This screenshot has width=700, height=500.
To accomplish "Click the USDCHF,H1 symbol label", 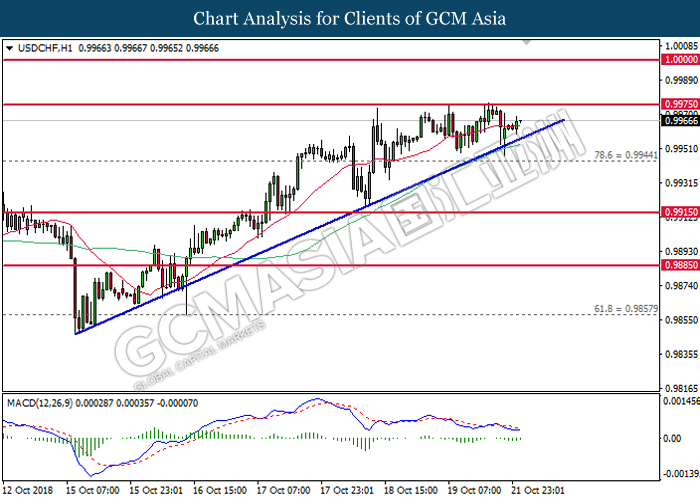I will coord(45,48).
